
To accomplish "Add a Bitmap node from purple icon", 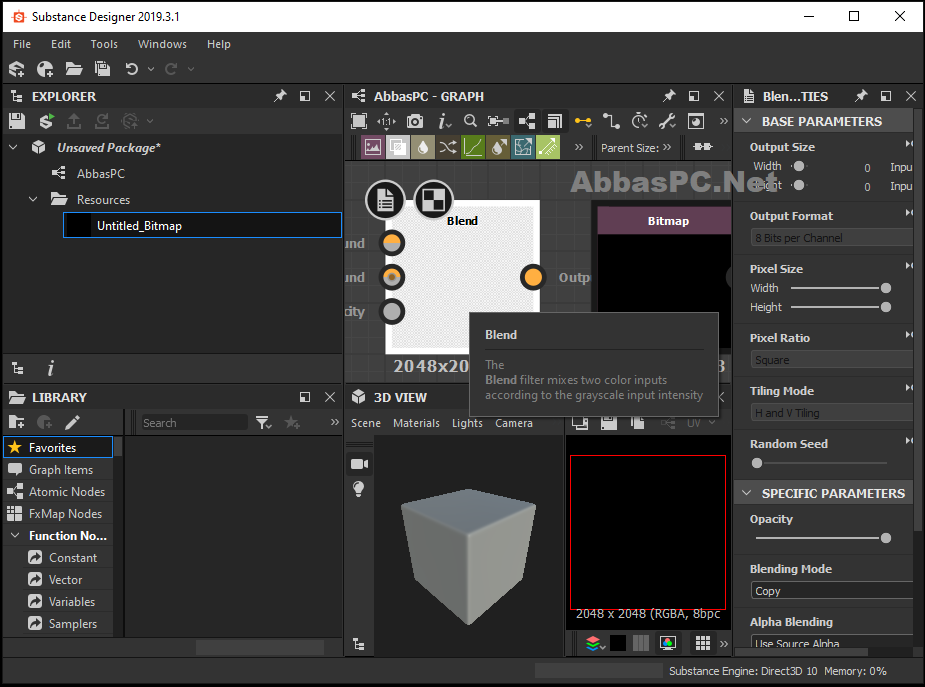I will [x=373, y=147].
